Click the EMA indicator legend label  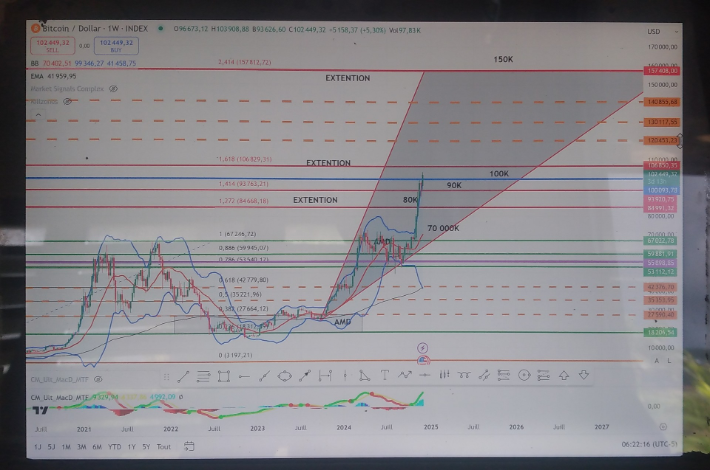[x=37, y=76]
